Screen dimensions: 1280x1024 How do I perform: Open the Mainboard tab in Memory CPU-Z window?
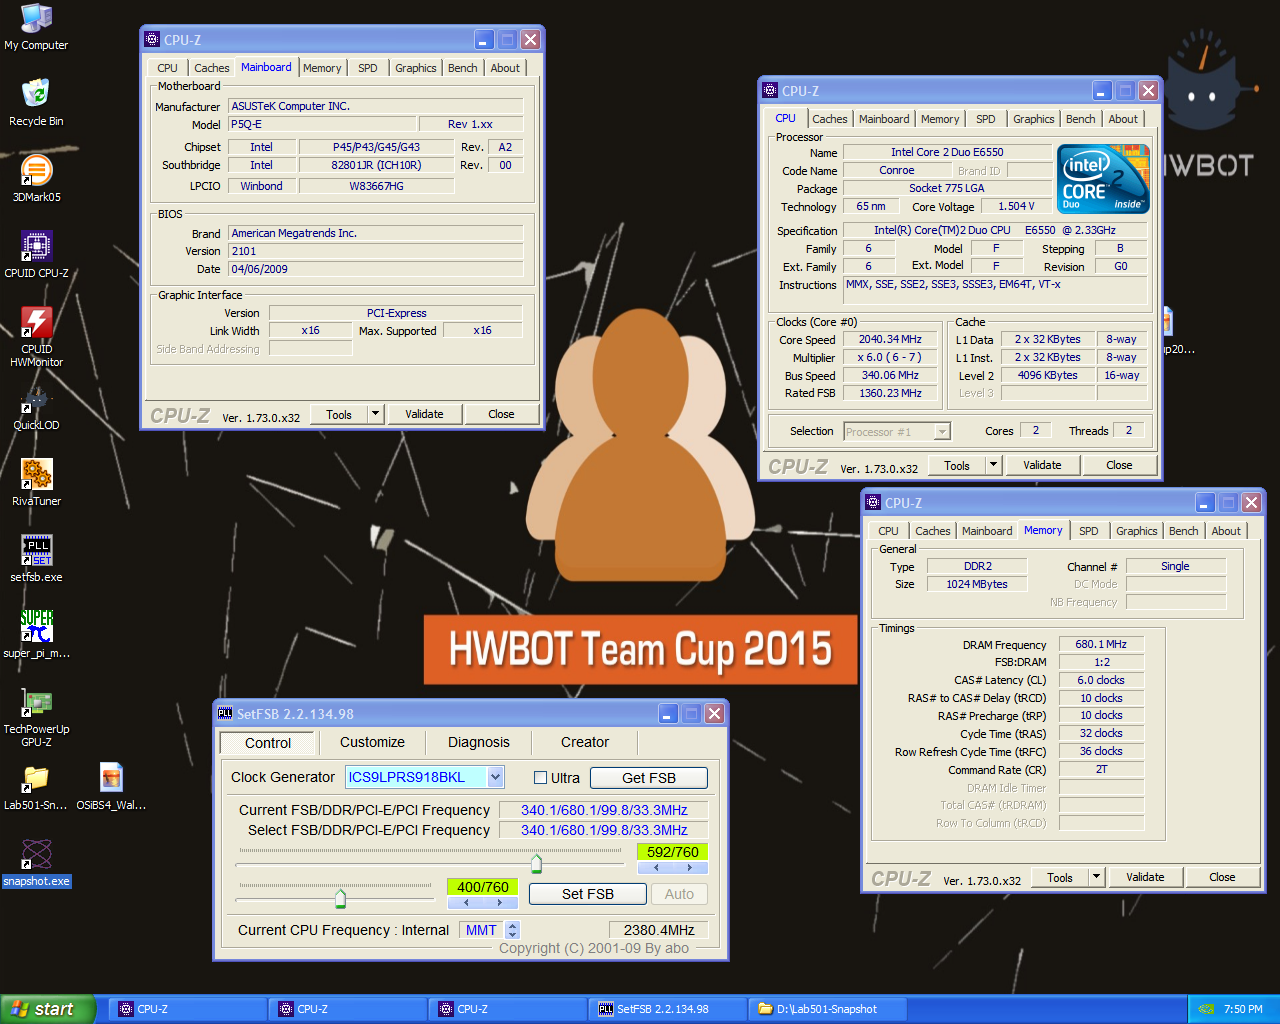tap(987, 531)
